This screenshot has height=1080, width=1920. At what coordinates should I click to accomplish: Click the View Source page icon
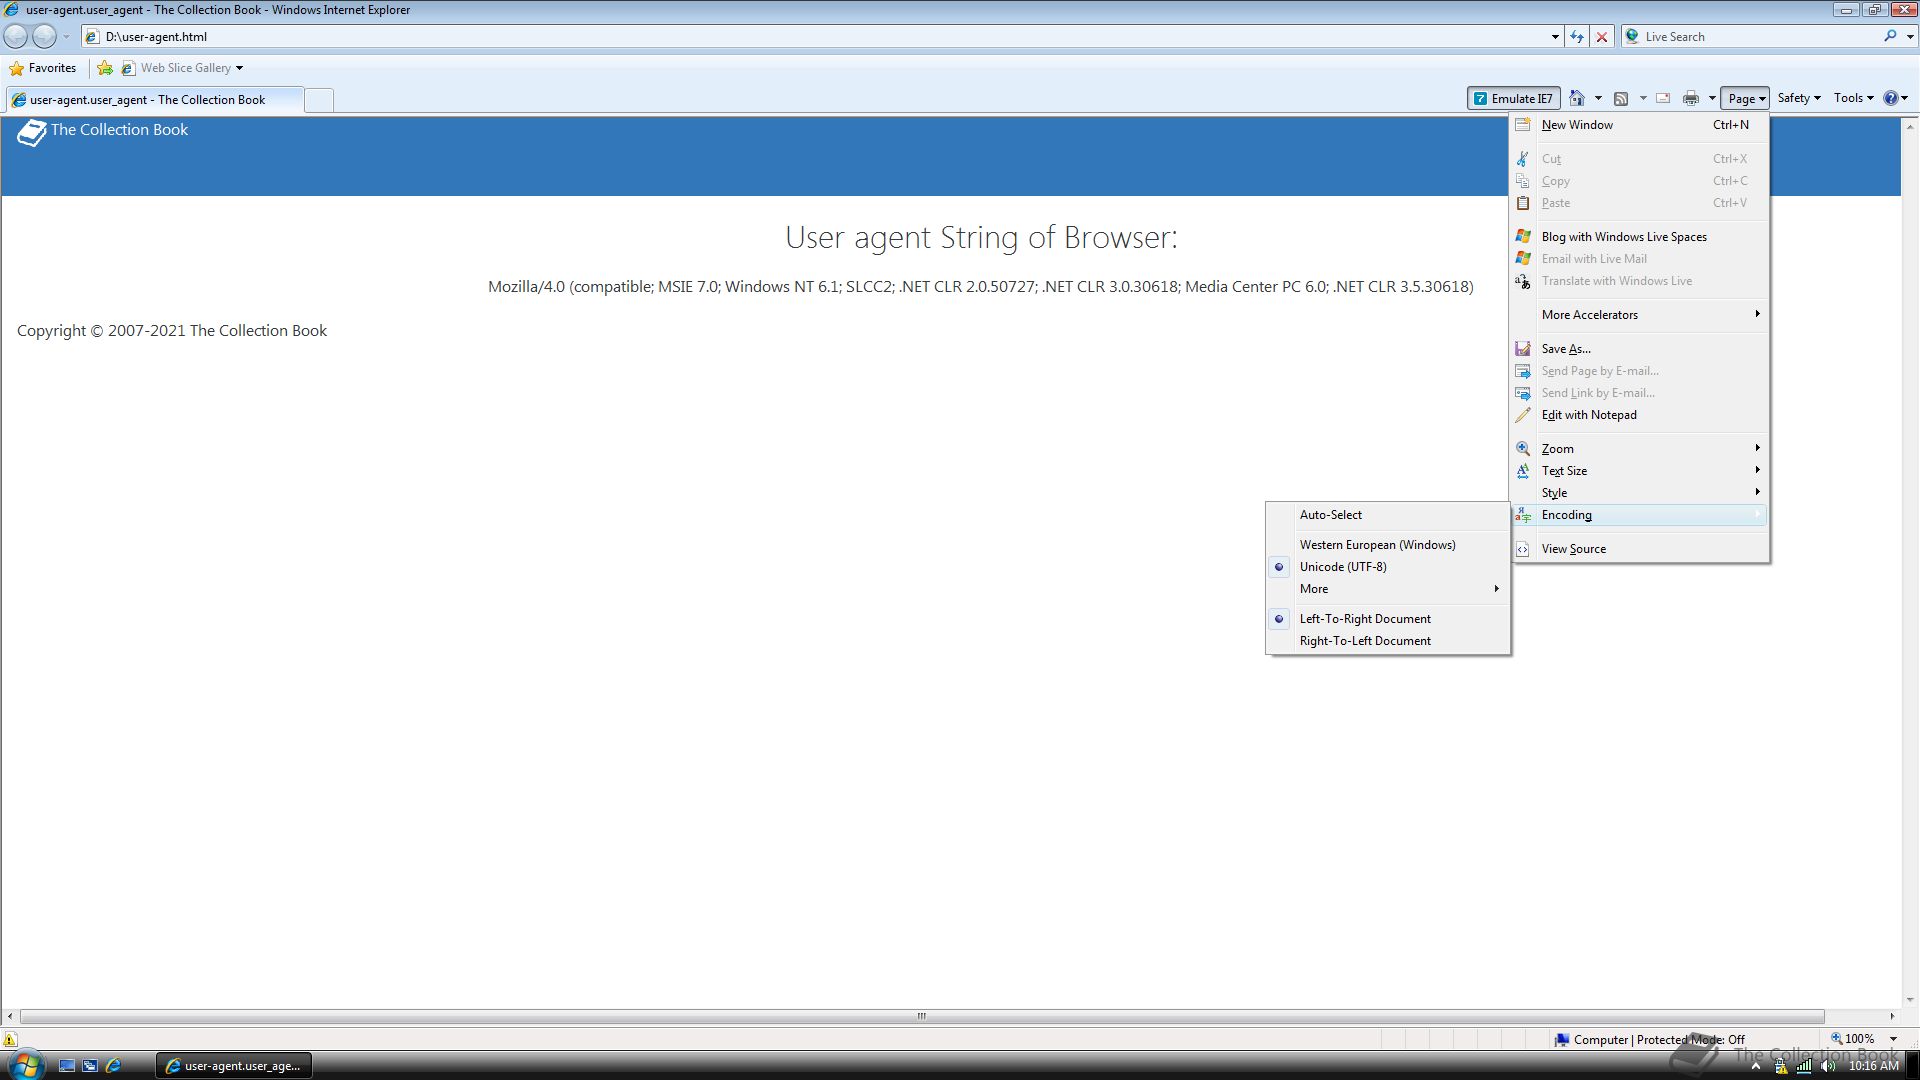(x=1523, y=549)
